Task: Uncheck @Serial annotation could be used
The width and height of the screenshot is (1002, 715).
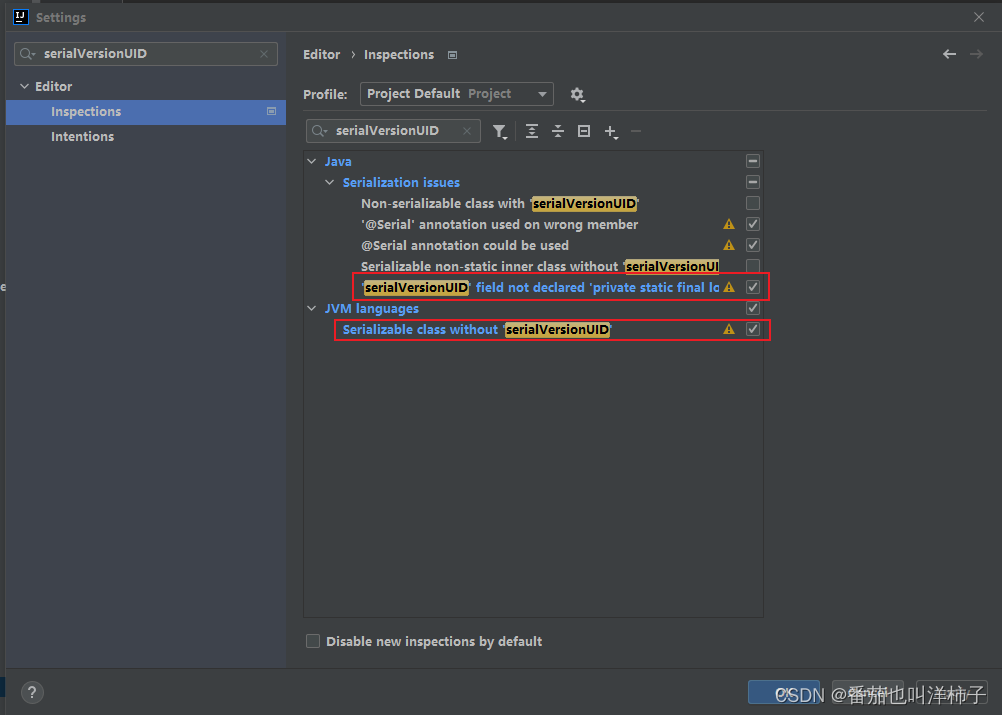Action: pos(753,245)
